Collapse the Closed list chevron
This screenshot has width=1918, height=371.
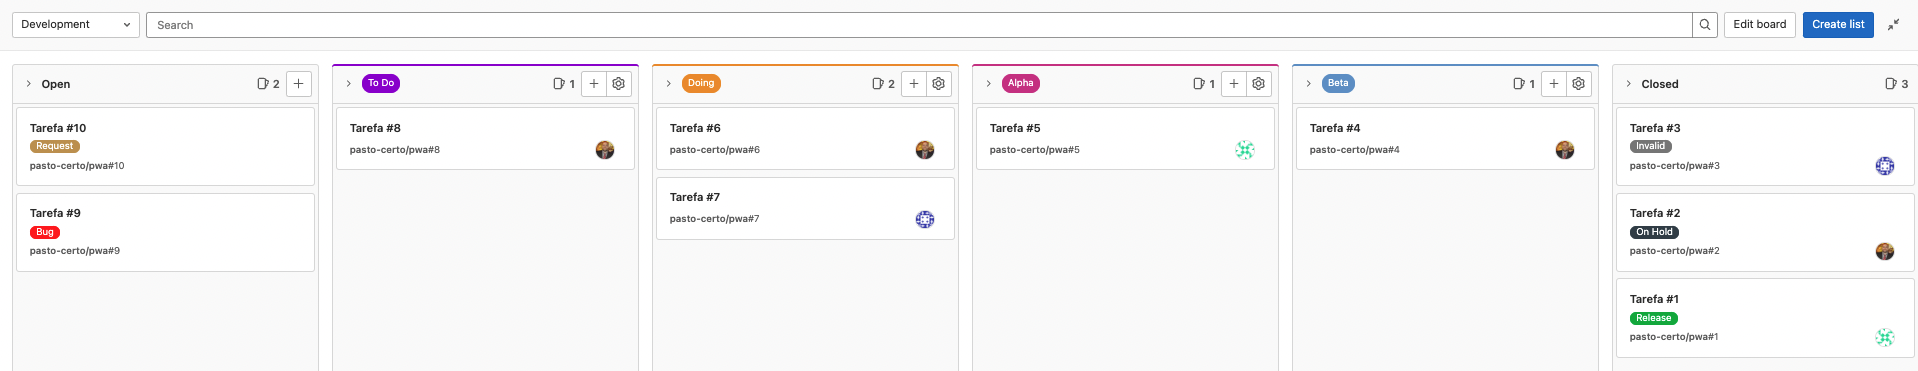pyautogui.click(x=1629, y=84)
